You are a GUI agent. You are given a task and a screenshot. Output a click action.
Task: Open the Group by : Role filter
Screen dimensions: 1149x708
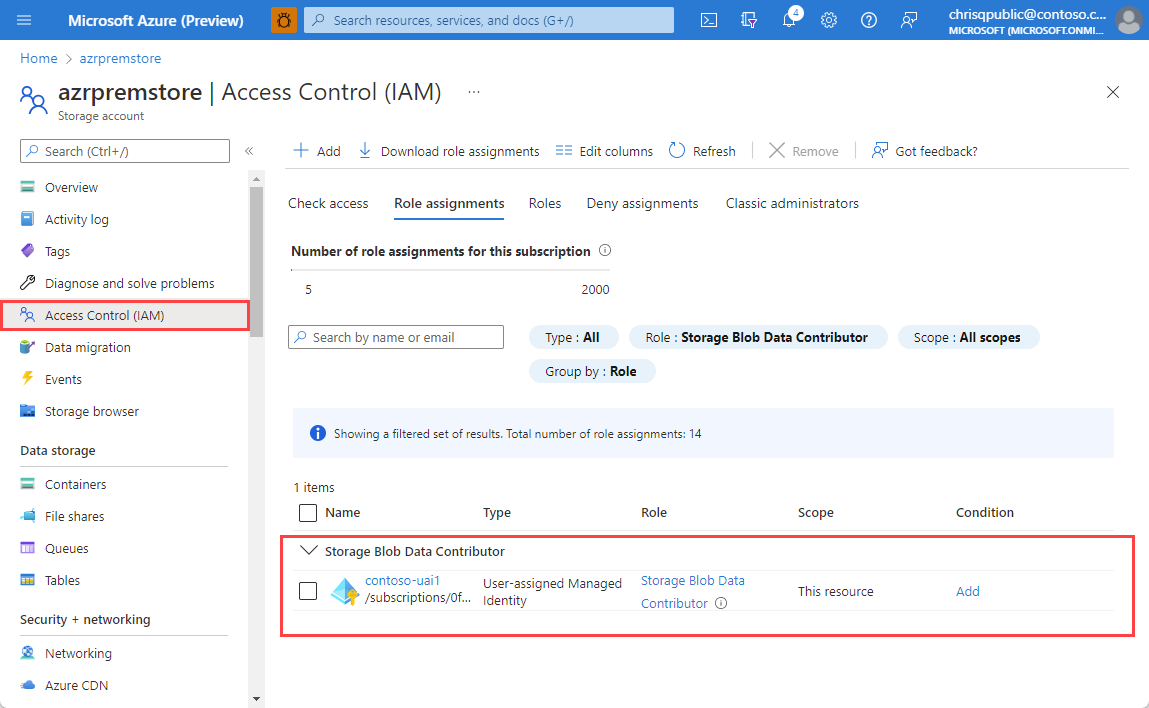point(592,371)
